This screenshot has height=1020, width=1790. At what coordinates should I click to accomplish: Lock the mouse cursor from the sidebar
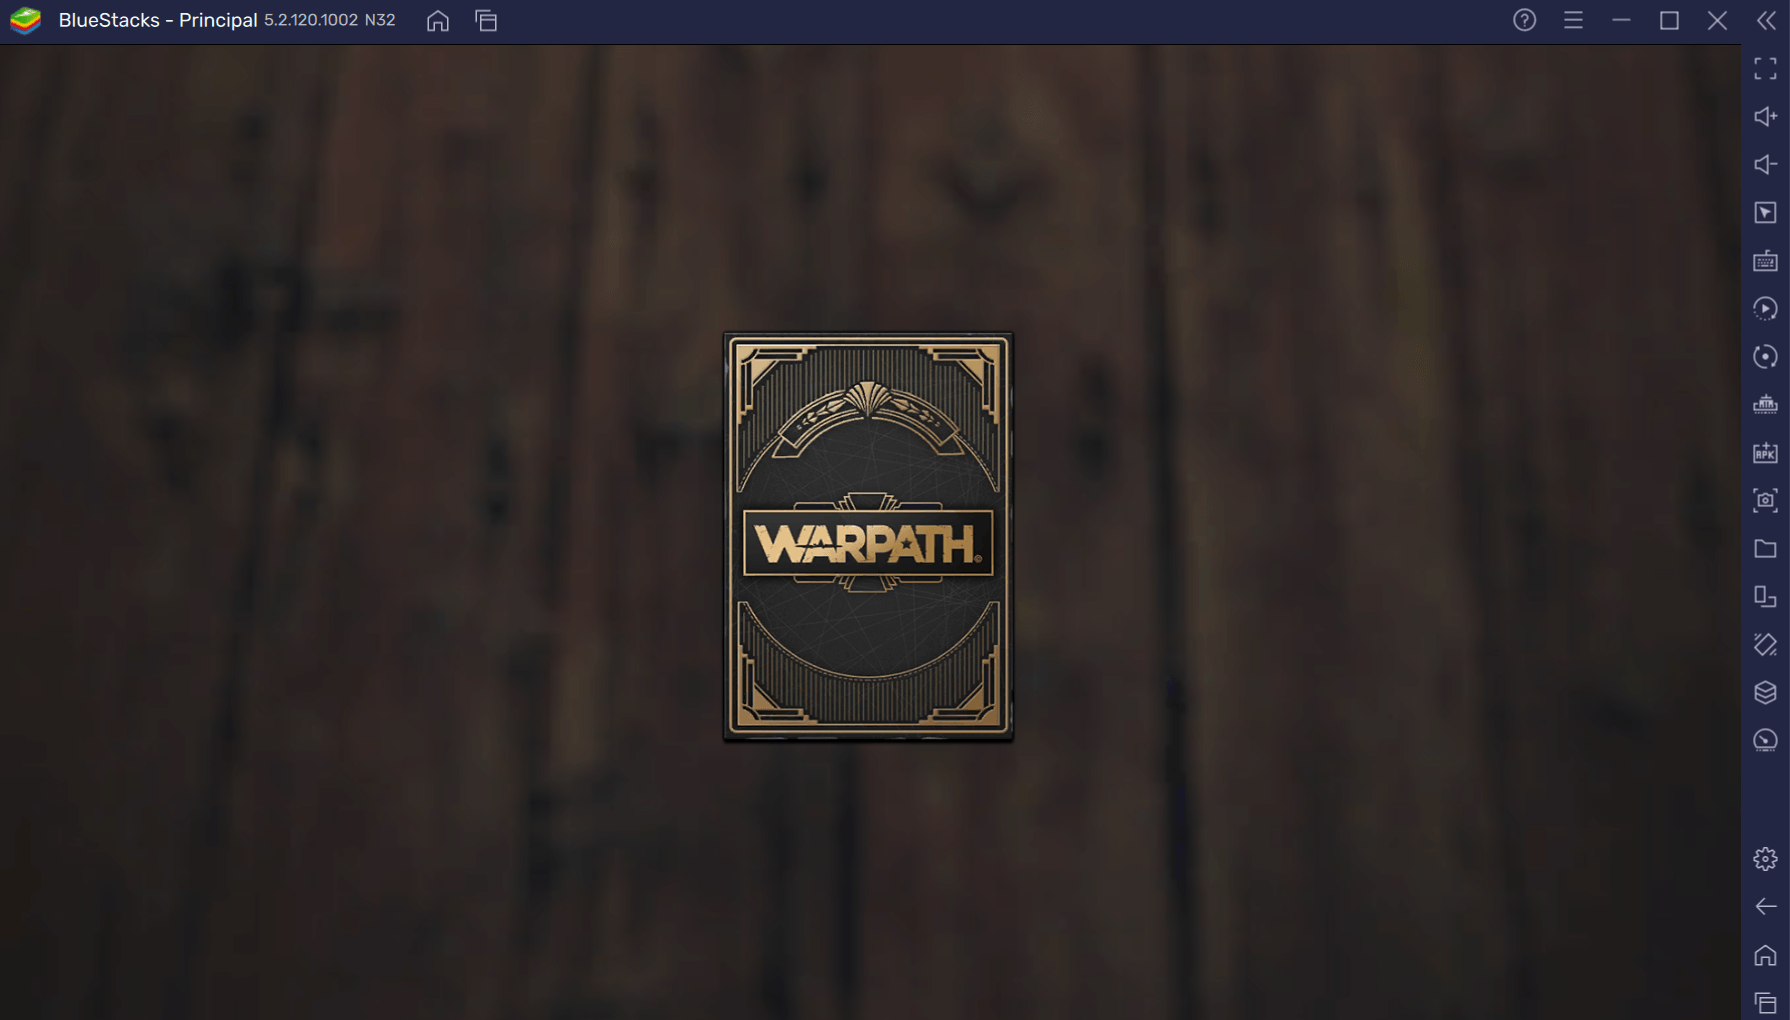click(x=1765, y=213)
